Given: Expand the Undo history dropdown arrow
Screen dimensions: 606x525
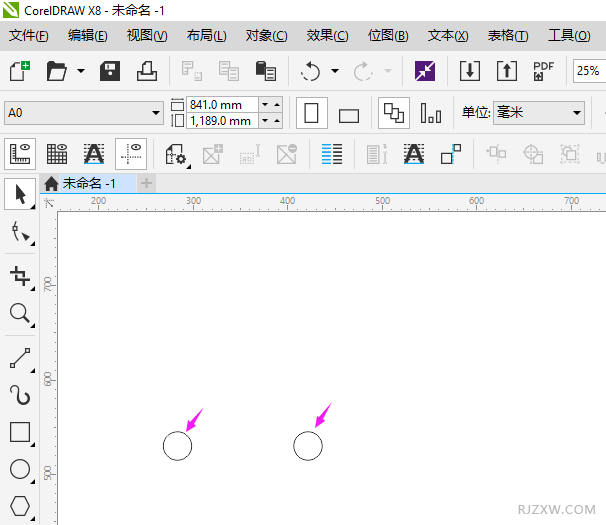Looking at the screenshot, I should (x=335, y=71).
